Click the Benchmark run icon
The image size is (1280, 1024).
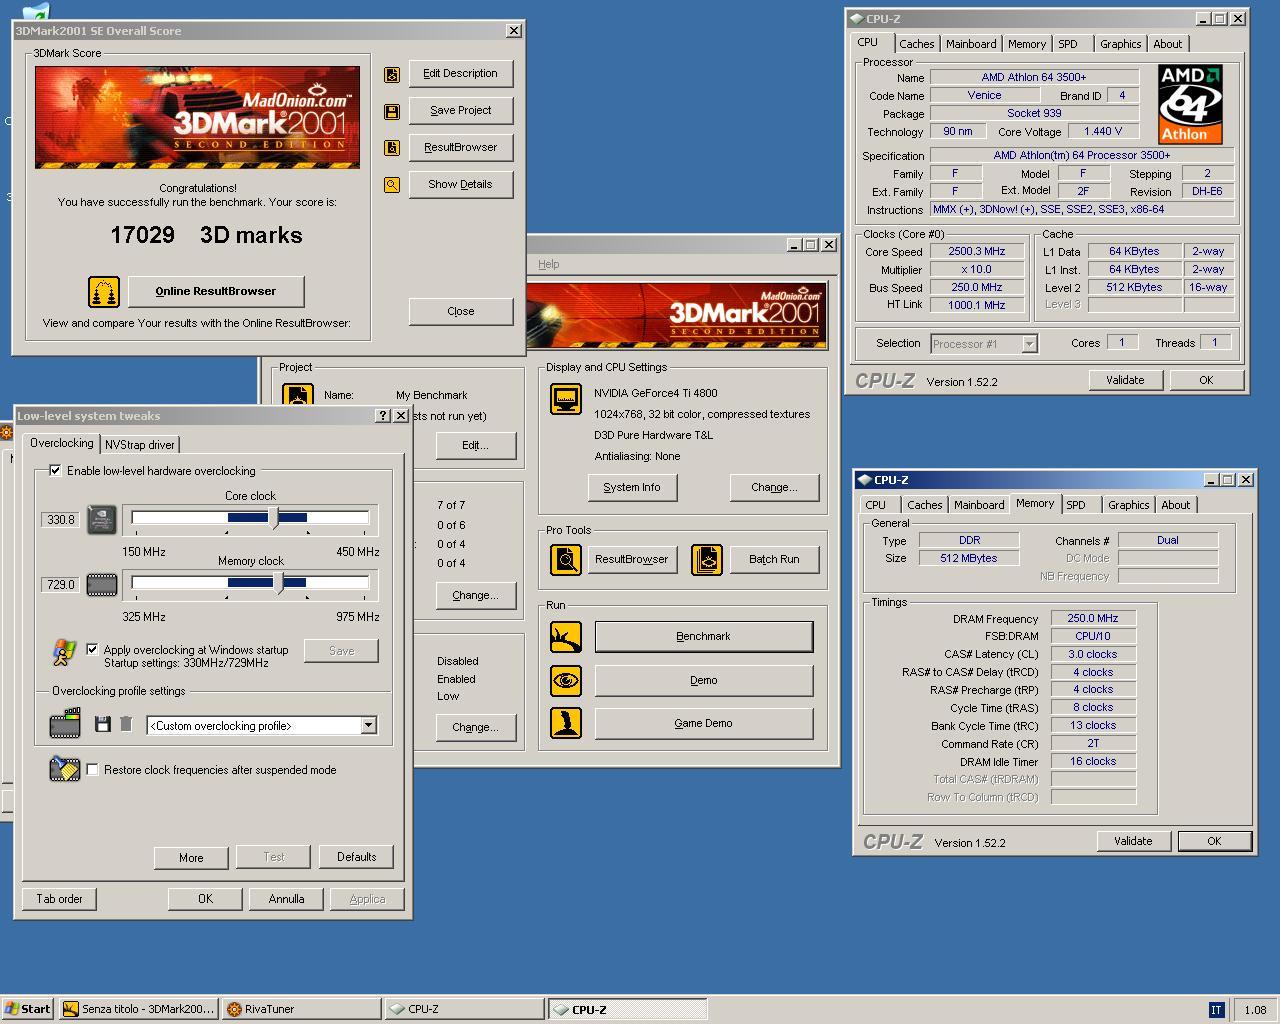(566, 636)
